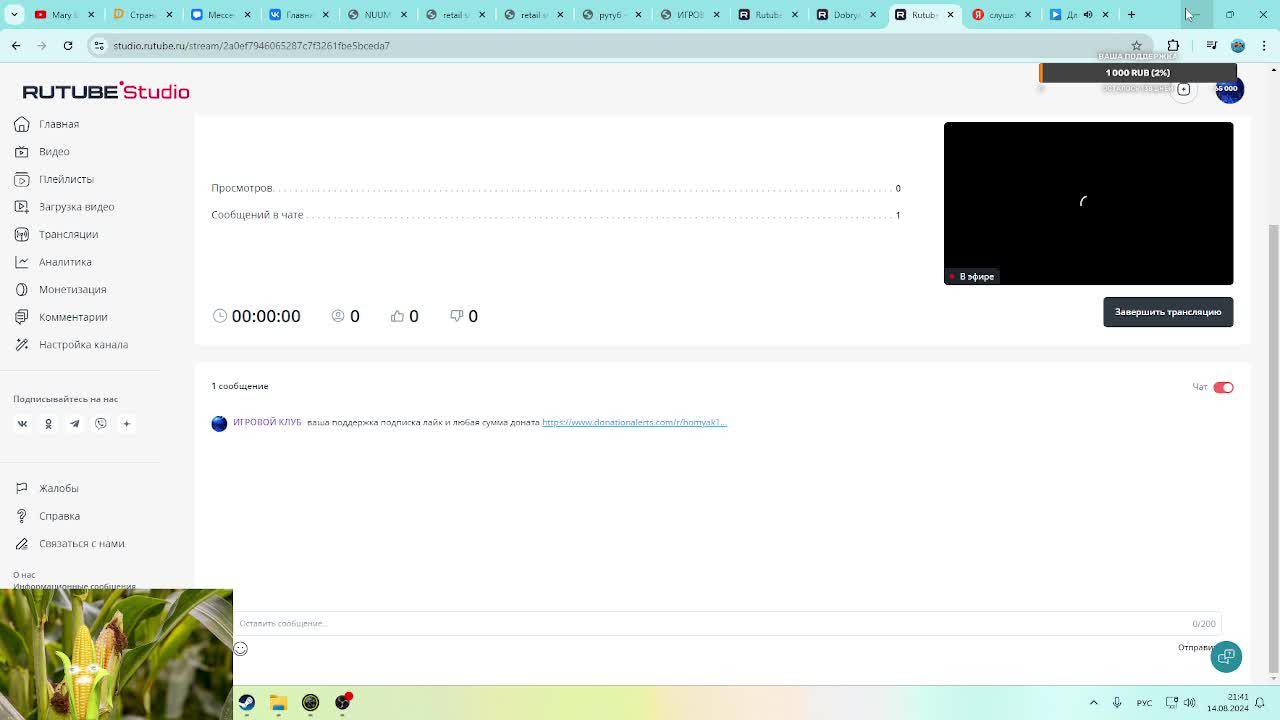The width and height of the screenshot is (1280, 720).
Task: Click the О нас link
Action: coord(24,575)
